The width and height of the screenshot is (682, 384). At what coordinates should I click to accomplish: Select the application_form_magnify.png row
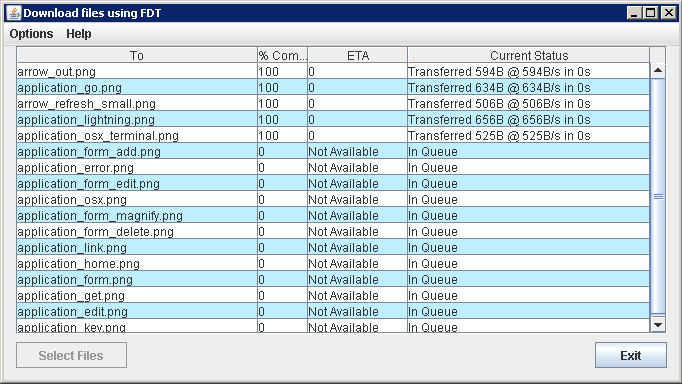click(333, 215)
